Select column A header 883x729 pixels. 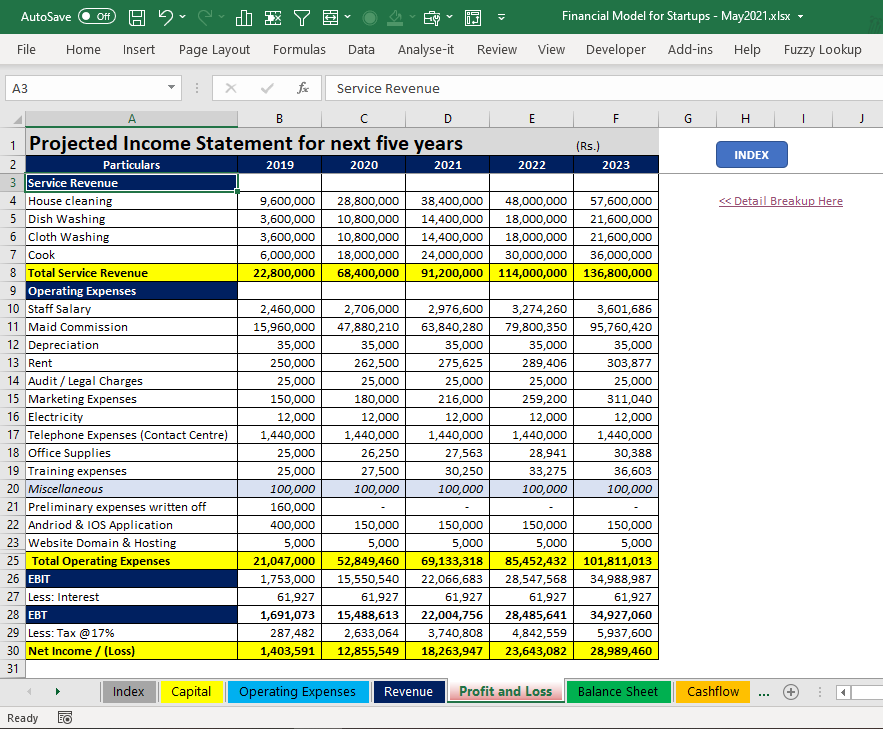coord(131,119)
